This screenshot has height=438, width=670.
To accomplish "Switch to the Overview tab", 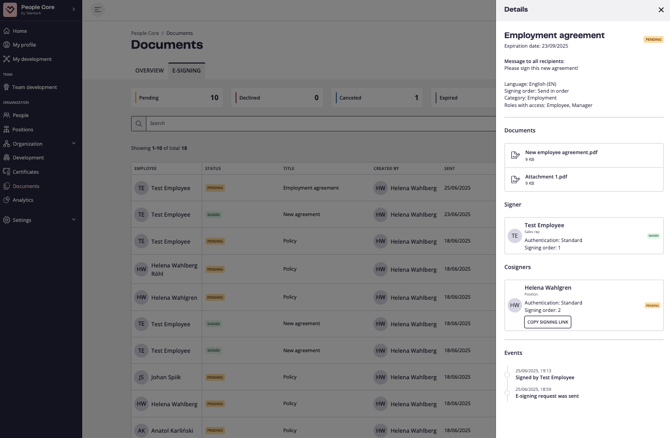I will point(149,71).
